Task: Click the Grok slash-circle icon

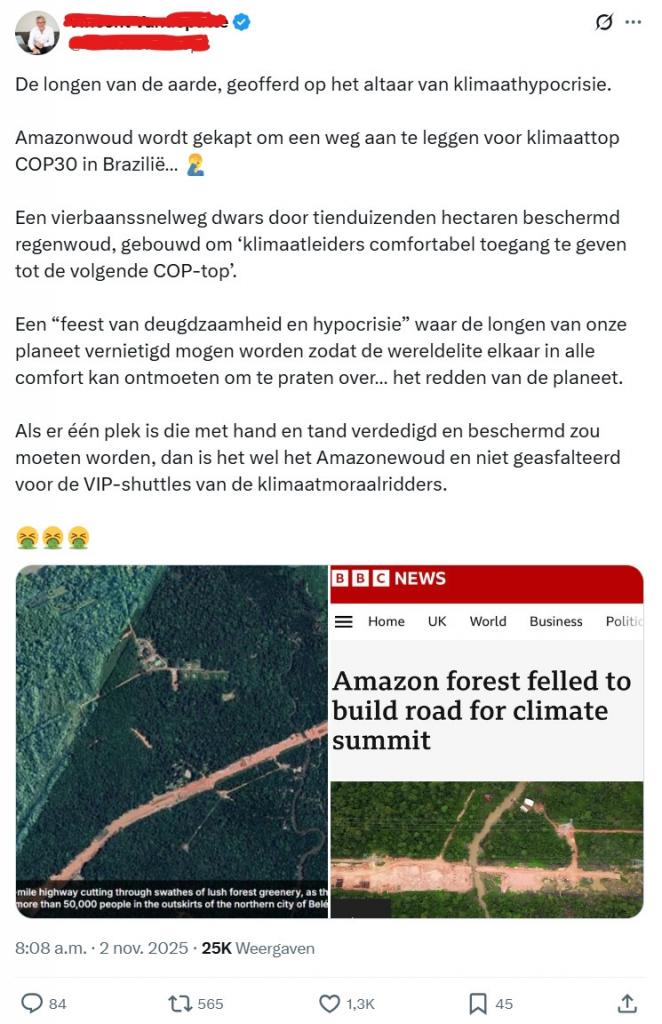Action: click(604, 22)
